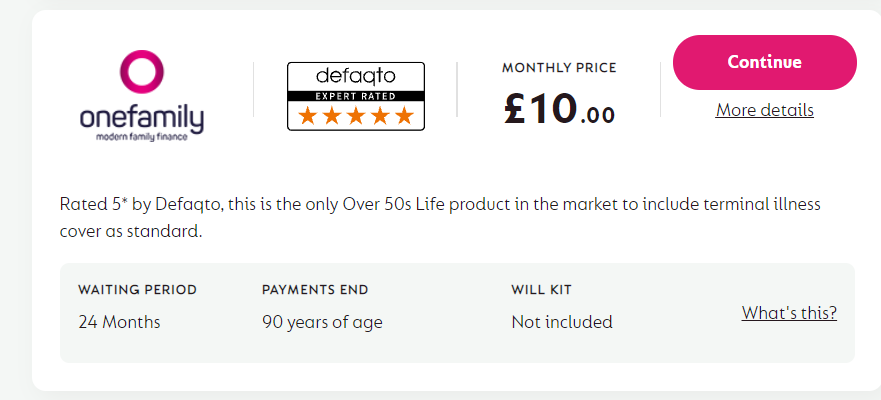Click the Will Kit heading
Image resolution: width=881 pixels, height=400 pixels.
click(541, 290)
